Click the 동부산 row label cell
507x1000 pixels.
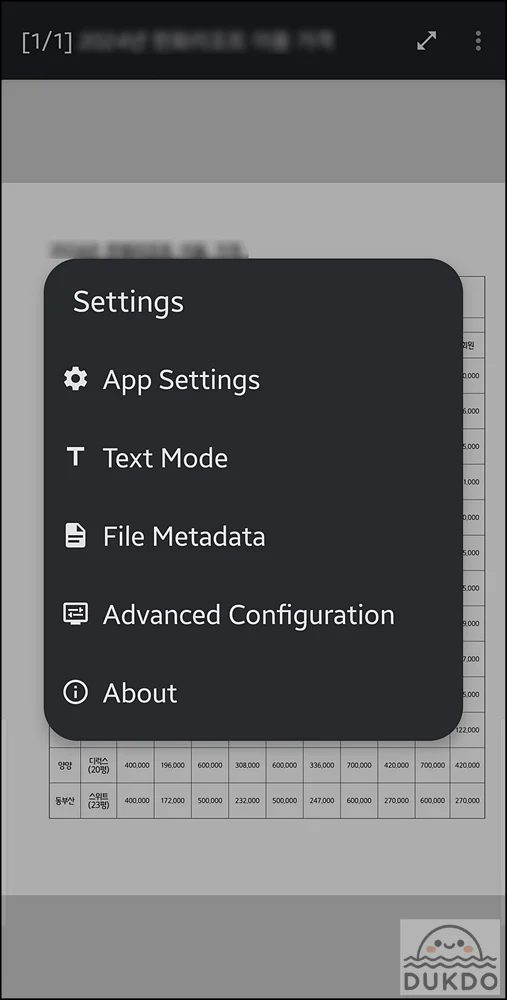tap(65, 800)
